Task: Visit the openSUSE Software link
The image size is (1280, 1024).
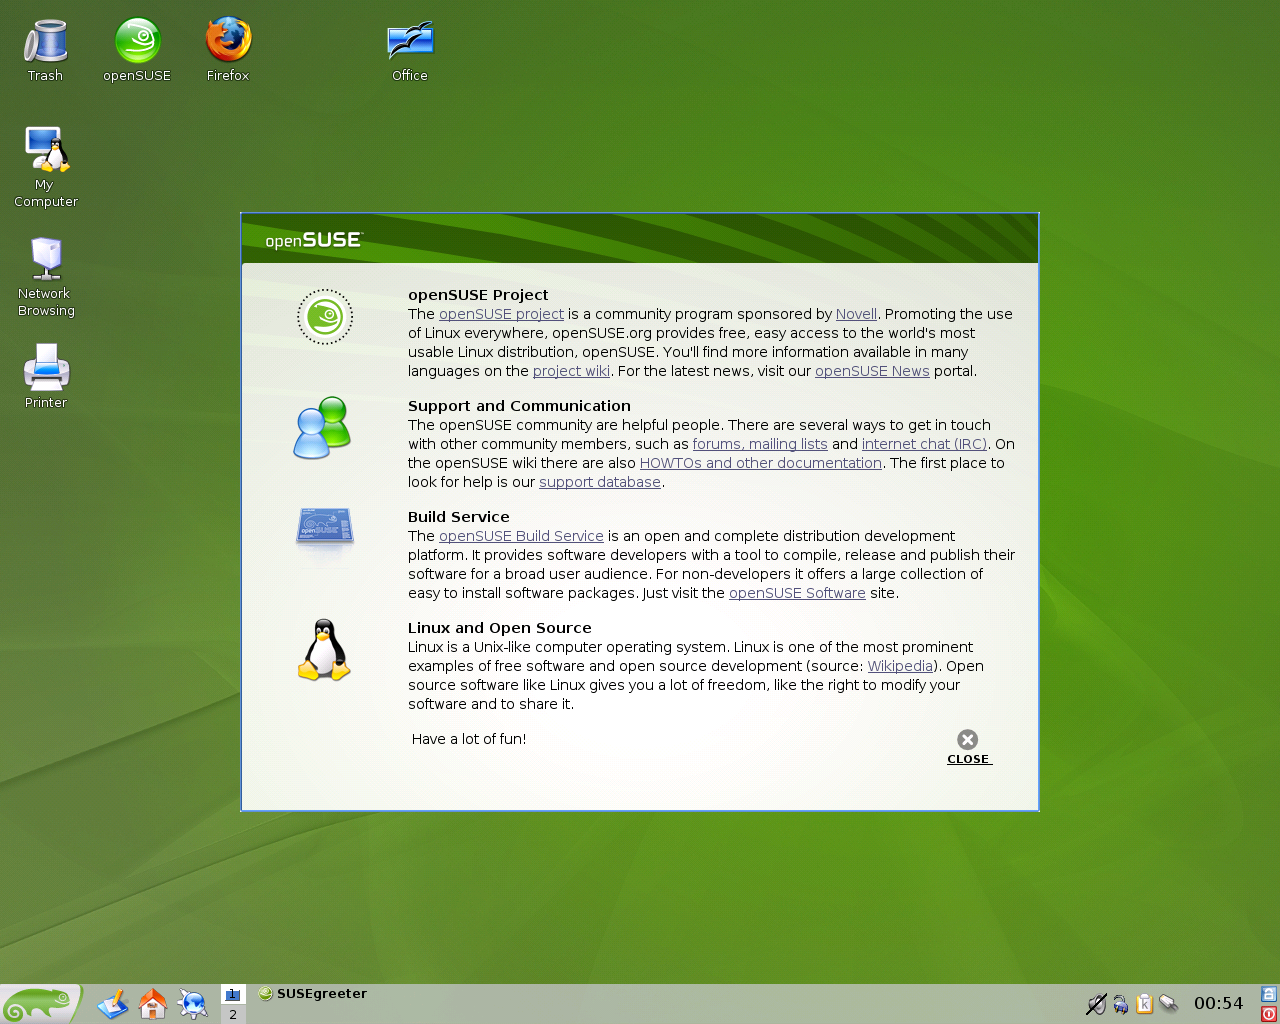Action: click(797, 593)
